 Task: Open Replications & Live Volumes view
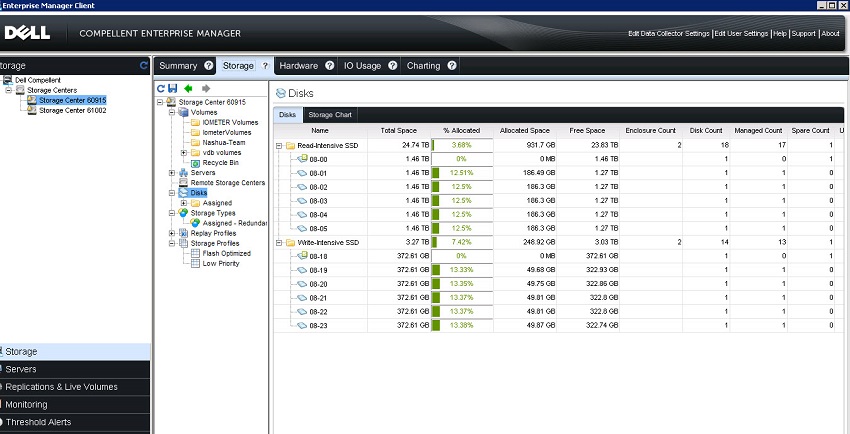75,387
